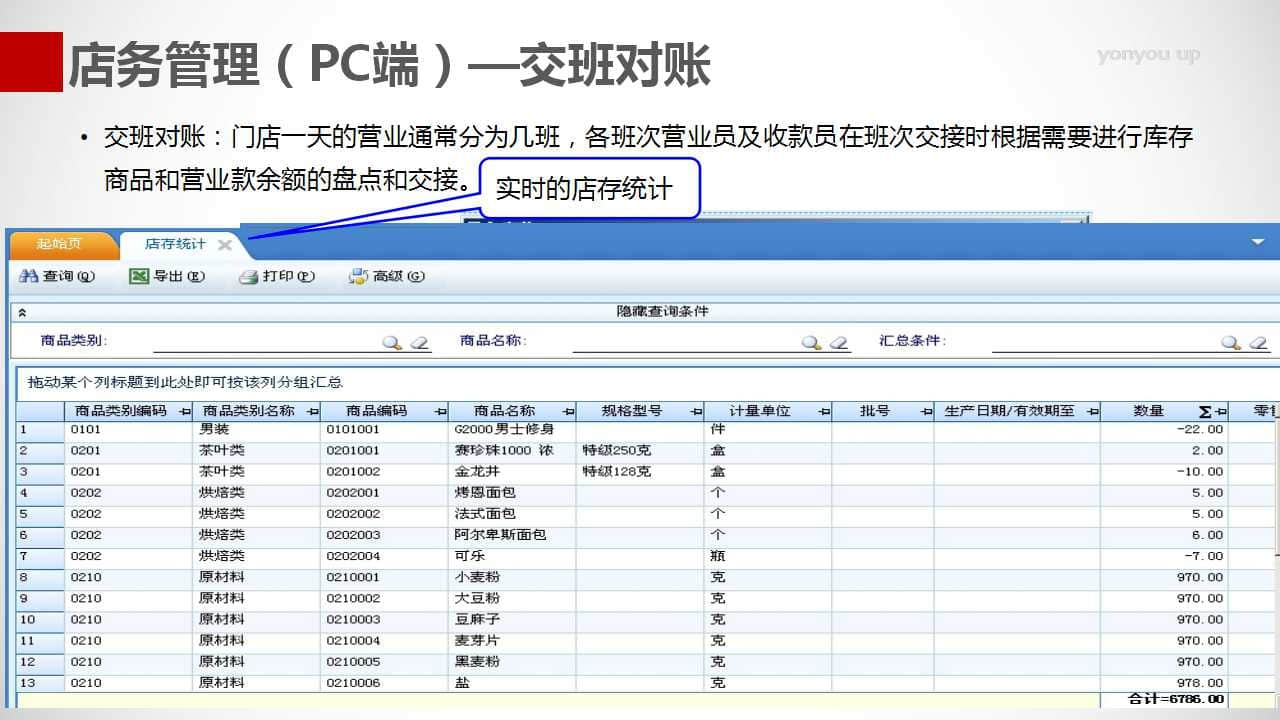Viewport: 1280px width, 720px height.
Task: Toggle pin on 计量单位 column header
Action: (824, 412)
